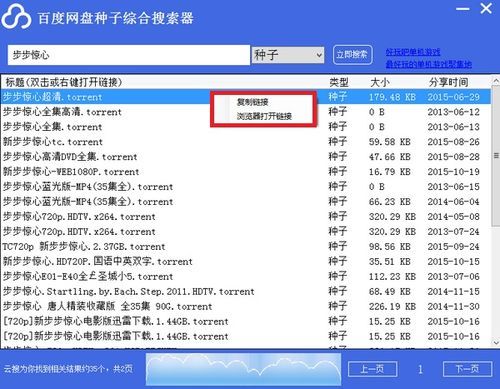Image resolution: width=500 pixels, height=389 pixels.
Task: Click the scrollbar up arrow
Action: point(496,81)
